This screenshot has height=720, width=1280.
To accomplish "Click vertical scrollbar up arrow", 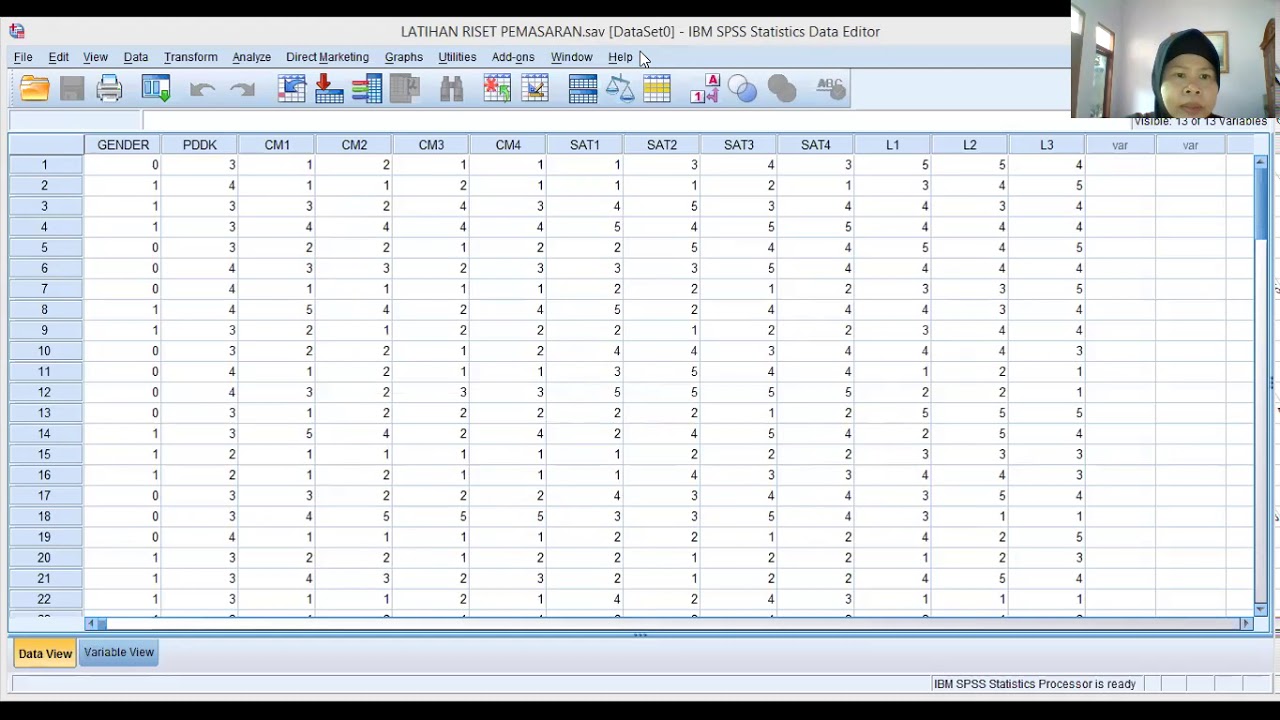I will [x=1261, y=162].
